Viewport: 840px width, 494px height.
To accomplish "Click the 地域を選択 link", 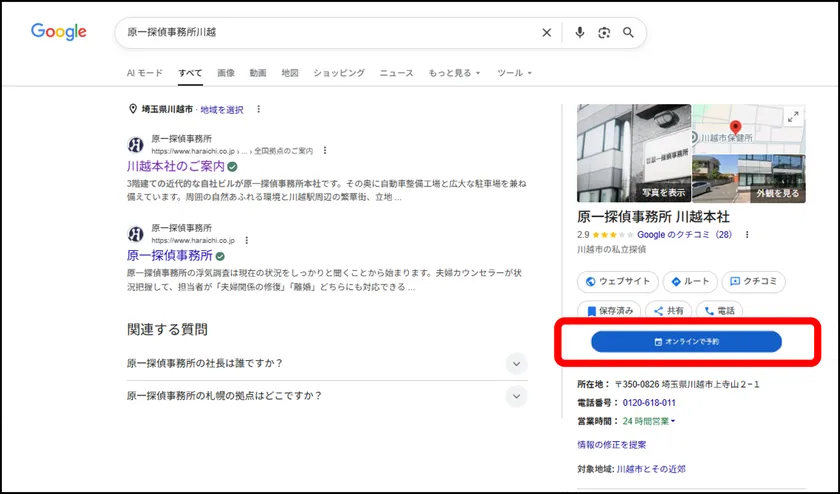I will [222, 109].
